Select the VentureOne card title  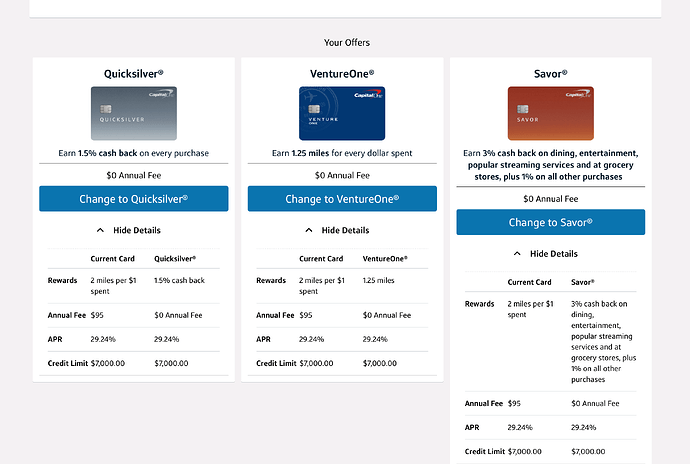(x=342, y=74)
